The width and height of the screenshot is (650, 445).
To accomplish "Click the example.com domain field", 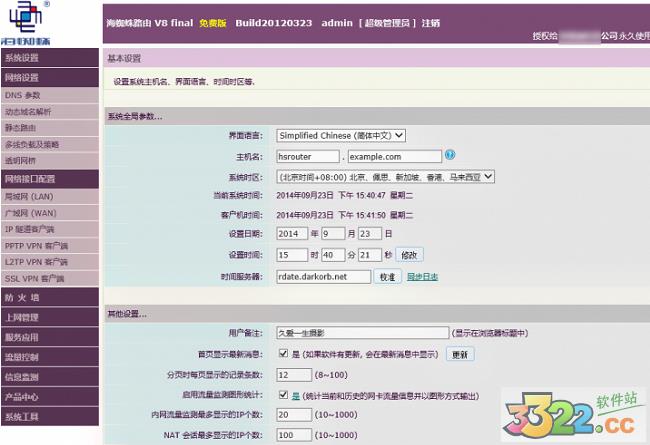I will [x=395, y=157].
